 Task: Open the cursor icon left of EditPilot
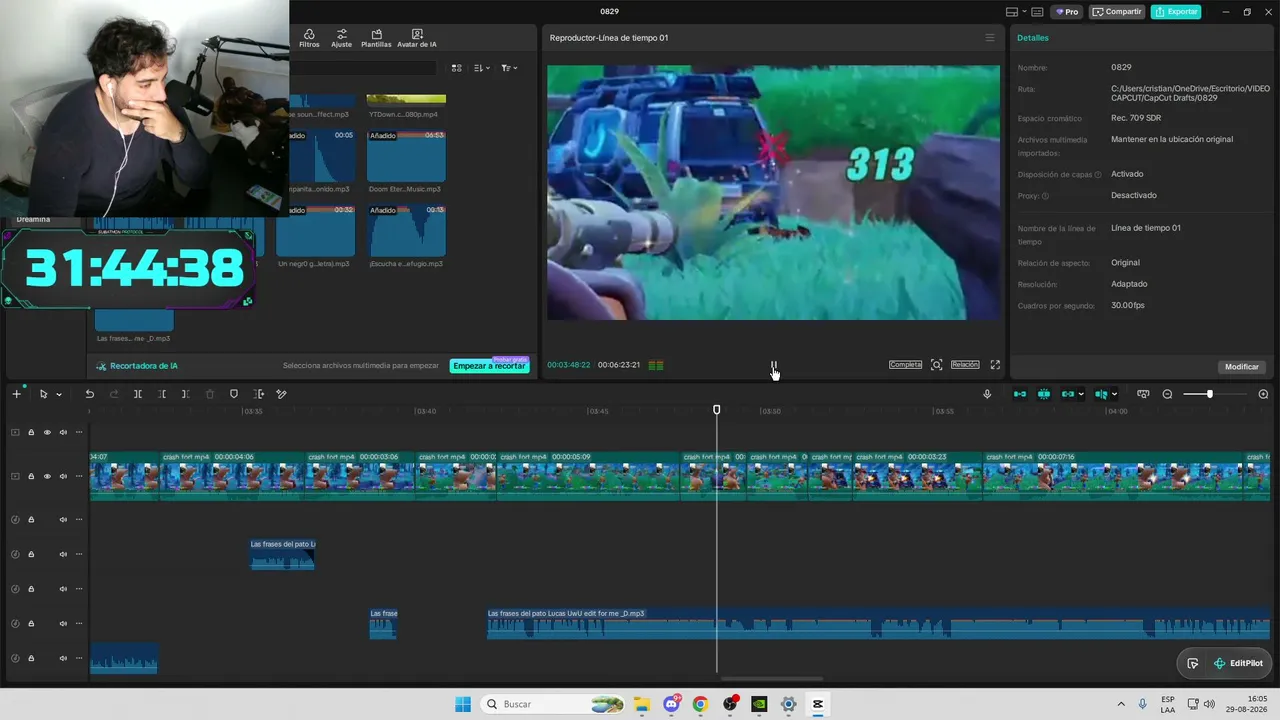(x=1193, y=663)
